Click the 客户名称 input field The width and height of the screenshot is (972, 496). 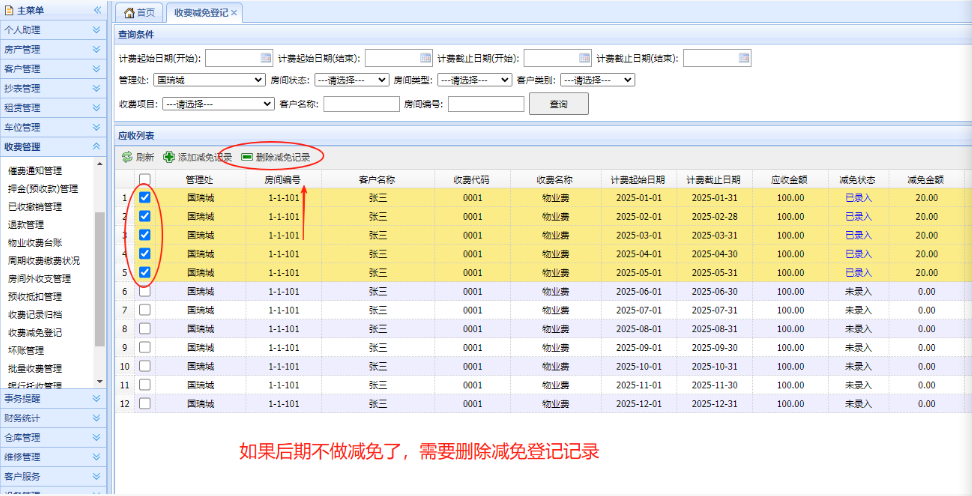coord(361,104)
